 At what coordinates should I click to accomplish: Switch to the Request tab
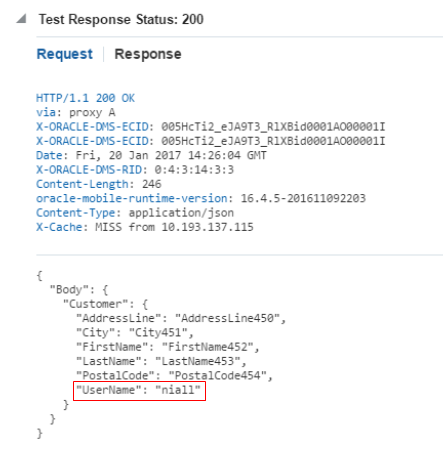click(x=65, y=54)
